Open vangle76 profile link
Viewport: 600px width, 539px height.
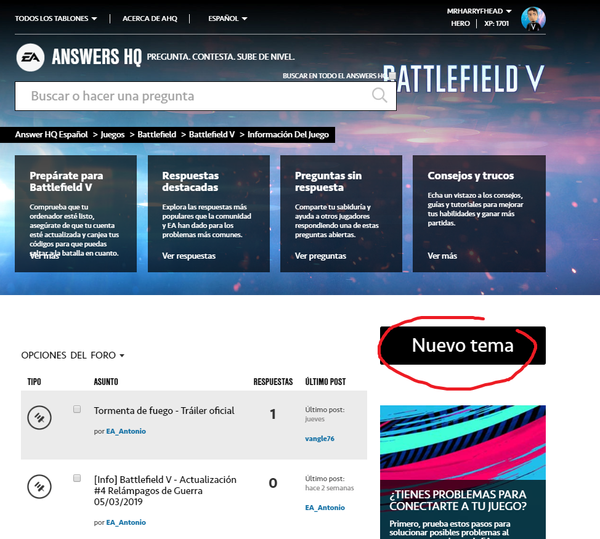click(320, 438)
